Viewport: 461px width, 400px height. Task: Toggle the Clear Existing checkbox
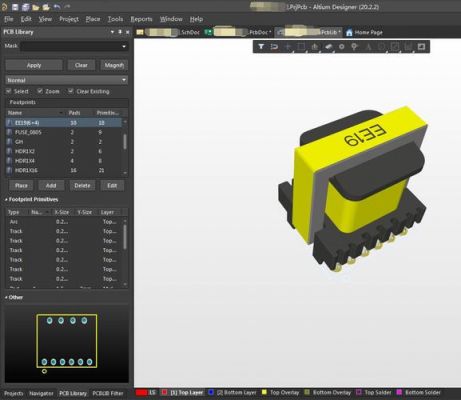pyautogui.click(x=71, y=91)
